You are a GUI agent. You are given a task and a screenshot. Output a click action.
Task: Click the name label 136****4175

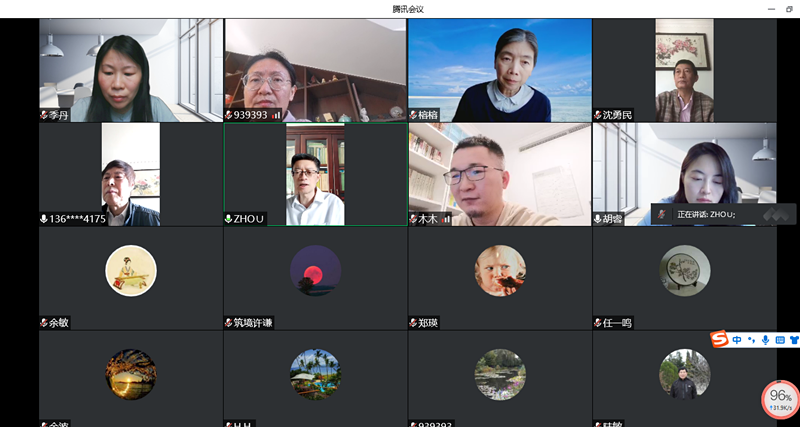(78, 219)
